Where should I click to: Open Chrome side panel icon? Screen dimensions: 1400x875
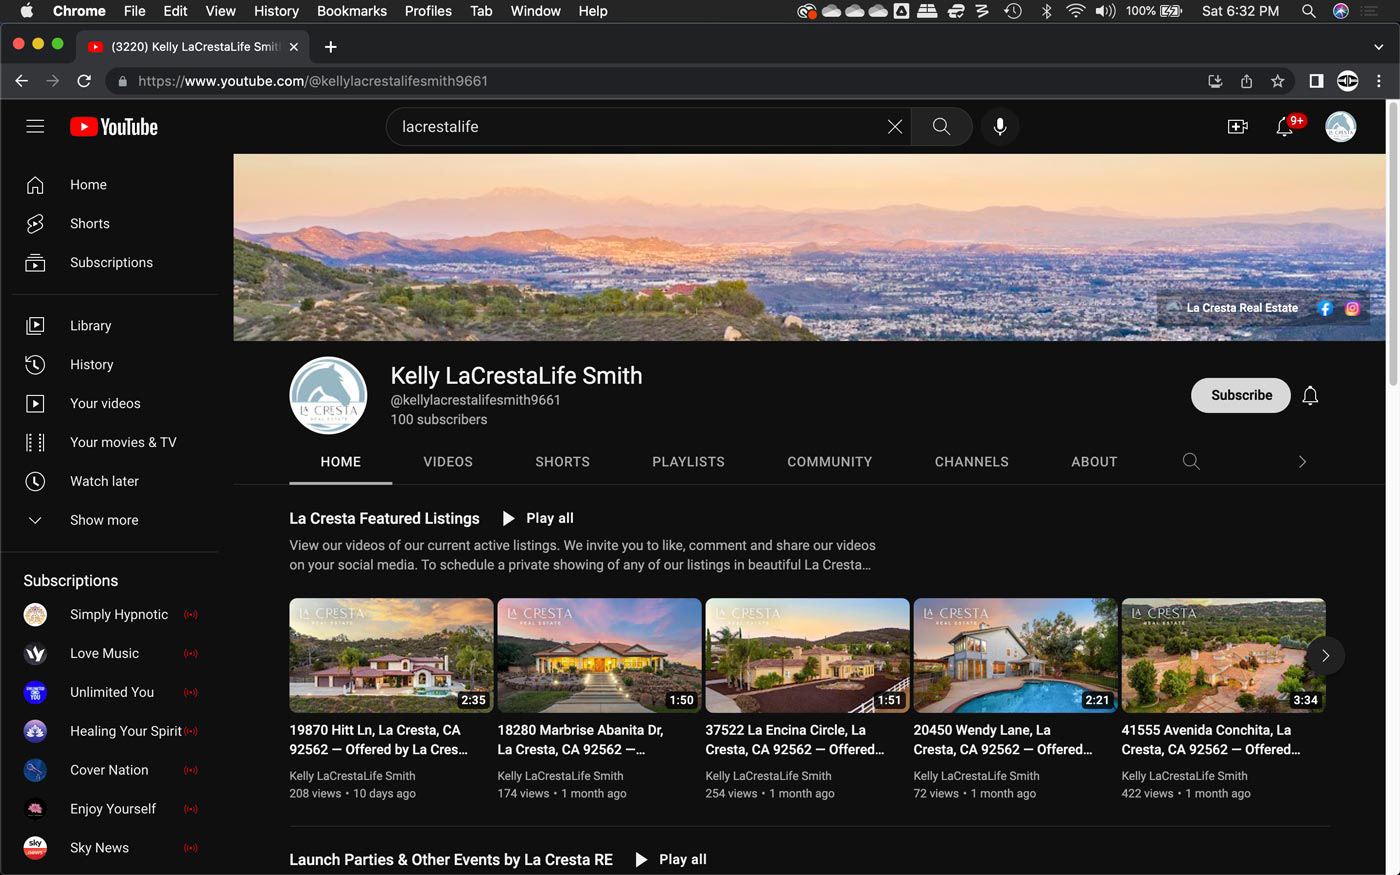pyautogui.click(x=1316, y=81)
